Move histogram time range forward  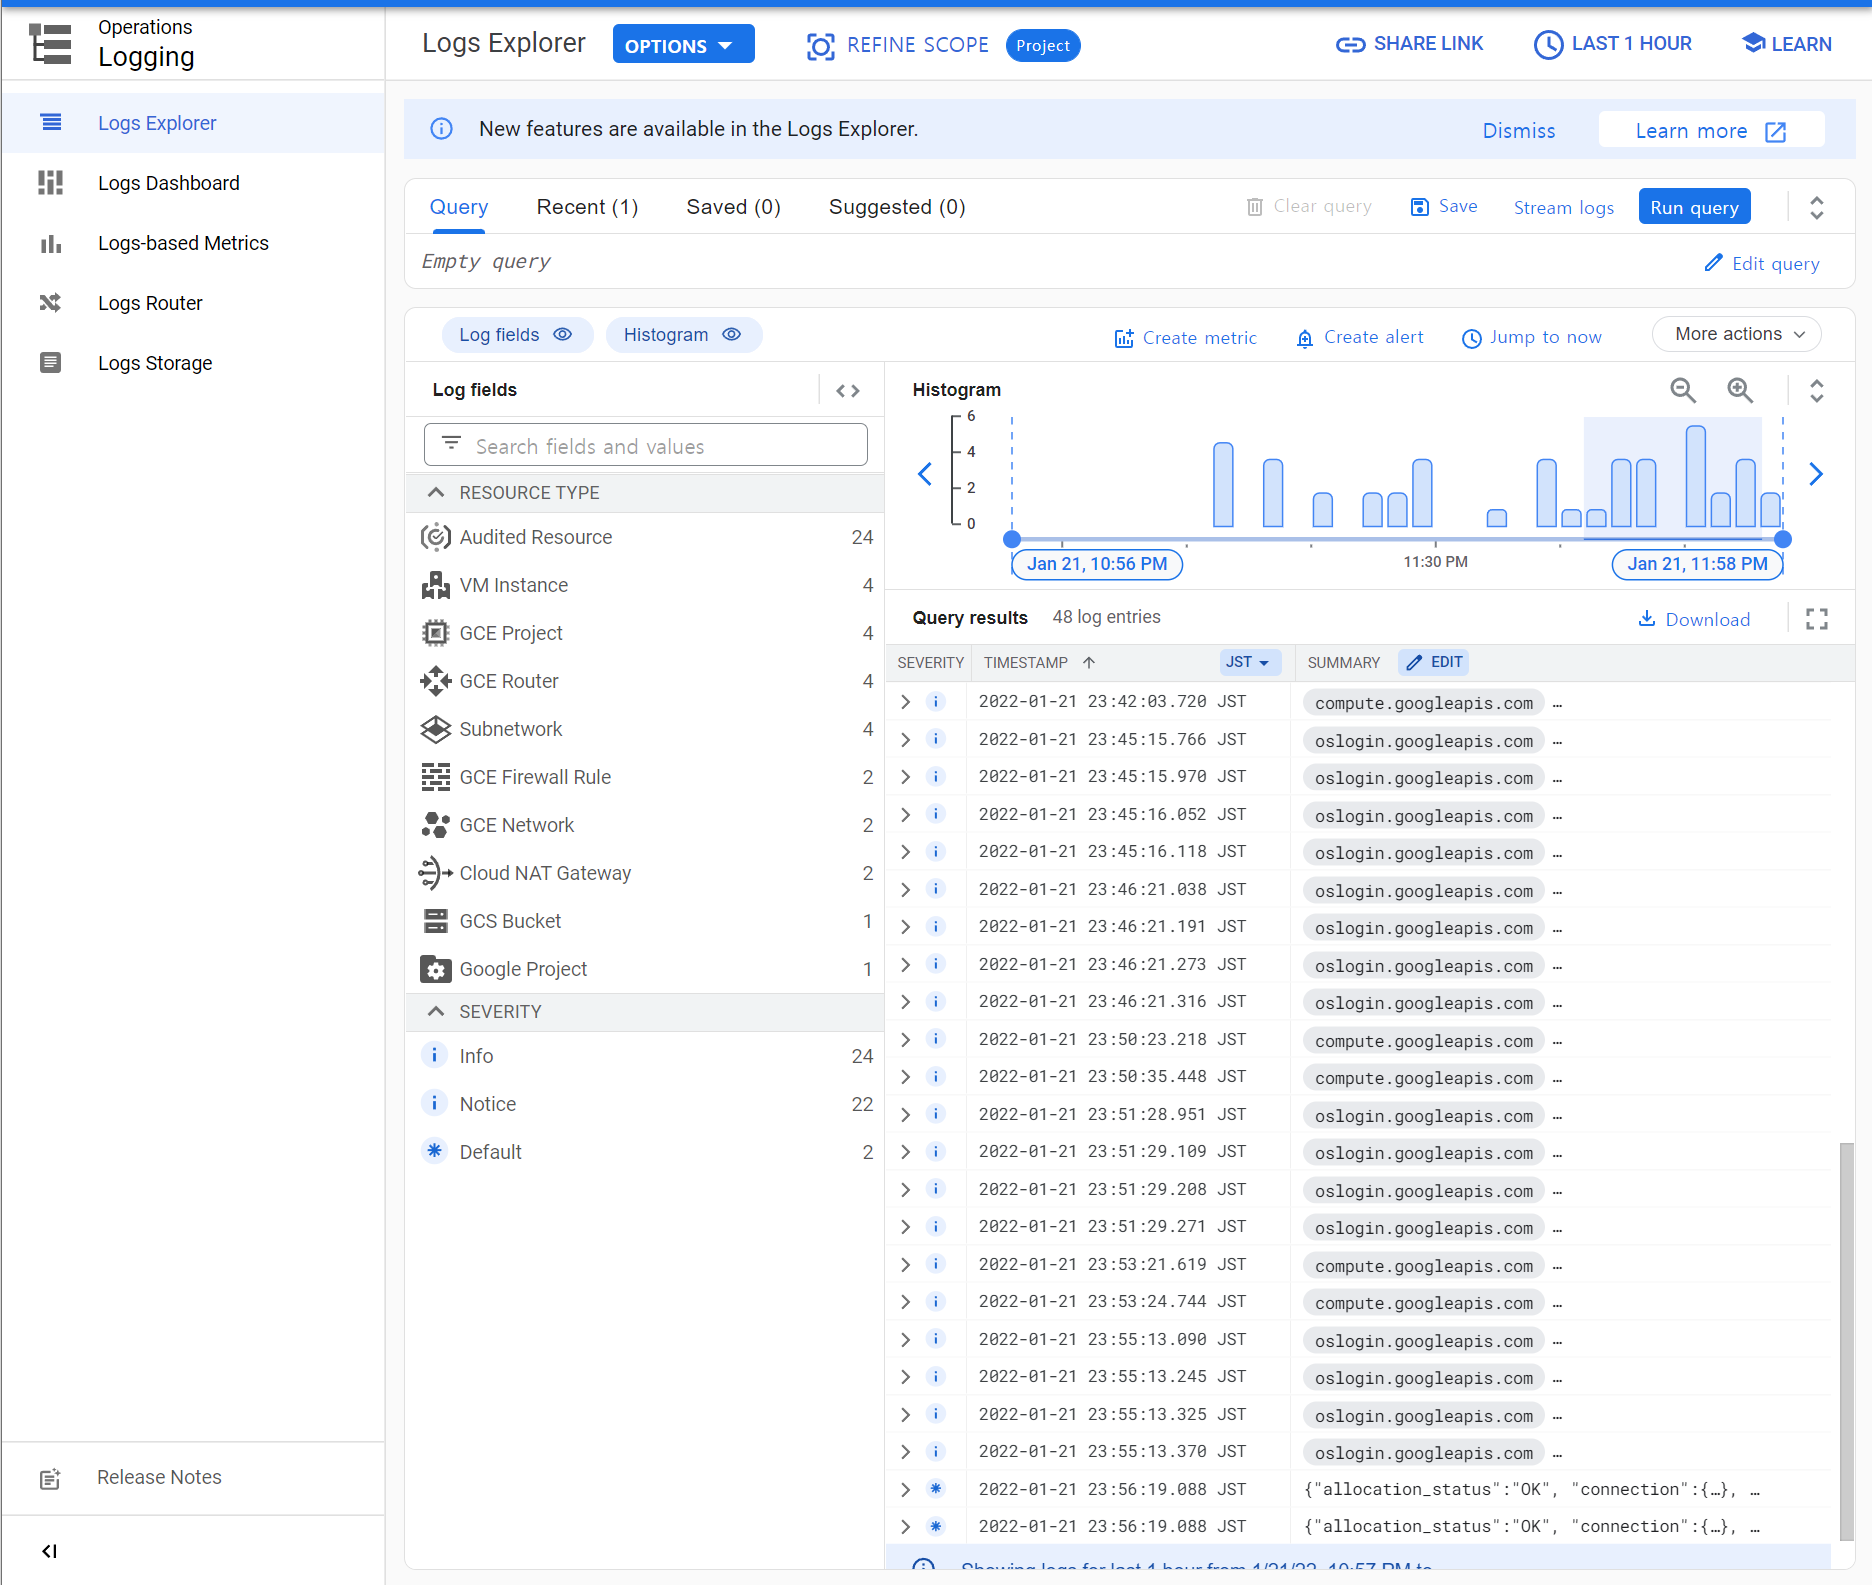[x=1816, y=474]
